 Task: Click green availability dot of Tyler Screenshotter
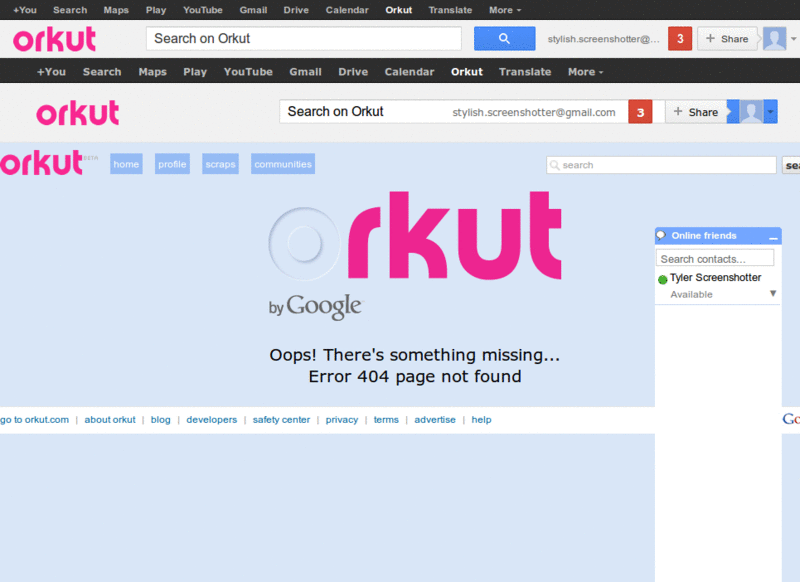(x=662, y=280)
